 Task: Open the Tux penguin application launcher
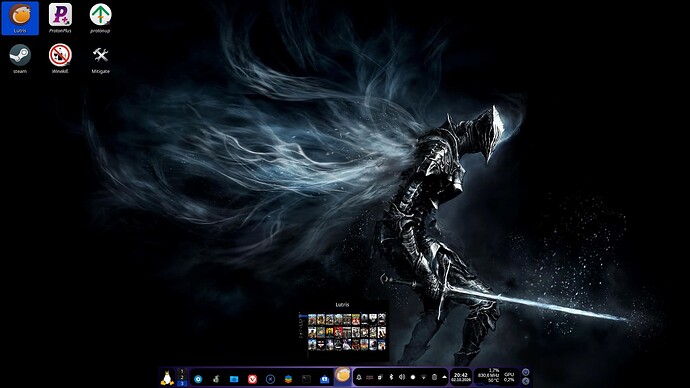[167, 378]
